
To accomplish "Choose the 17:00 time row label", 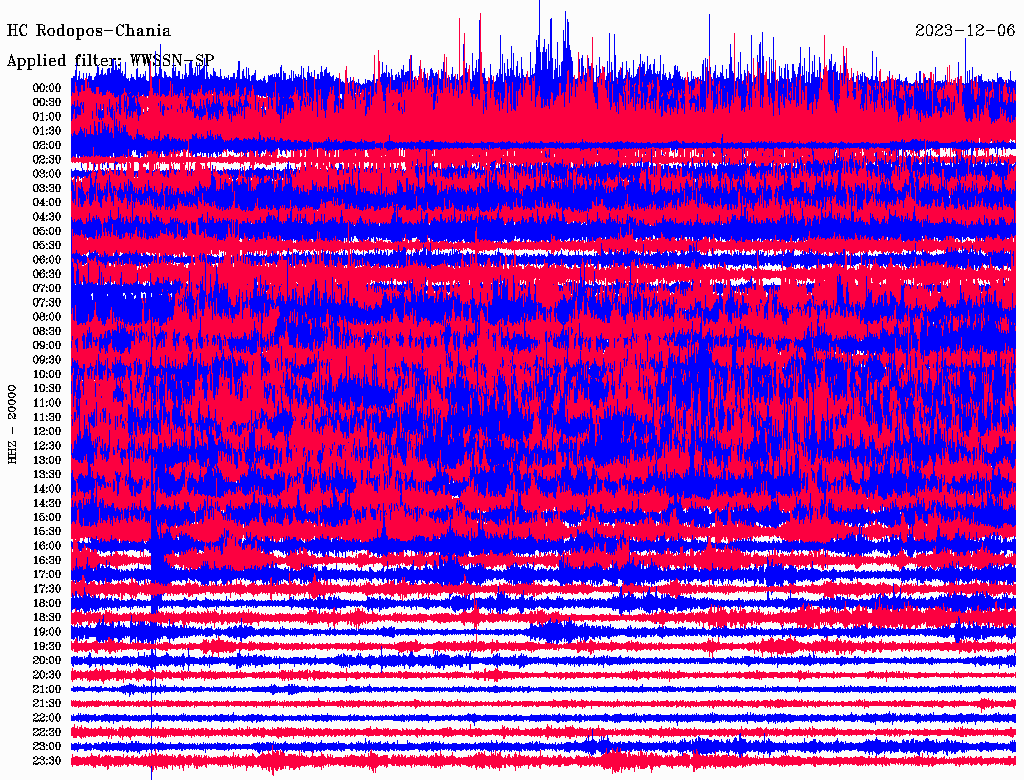I will tap(47, 575).
